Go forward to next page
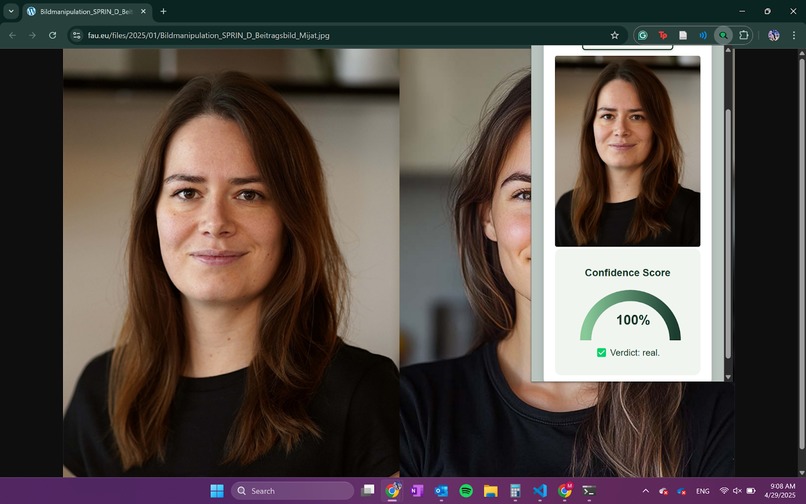This screenshot has width=806, height=504. tap(32, 35)
